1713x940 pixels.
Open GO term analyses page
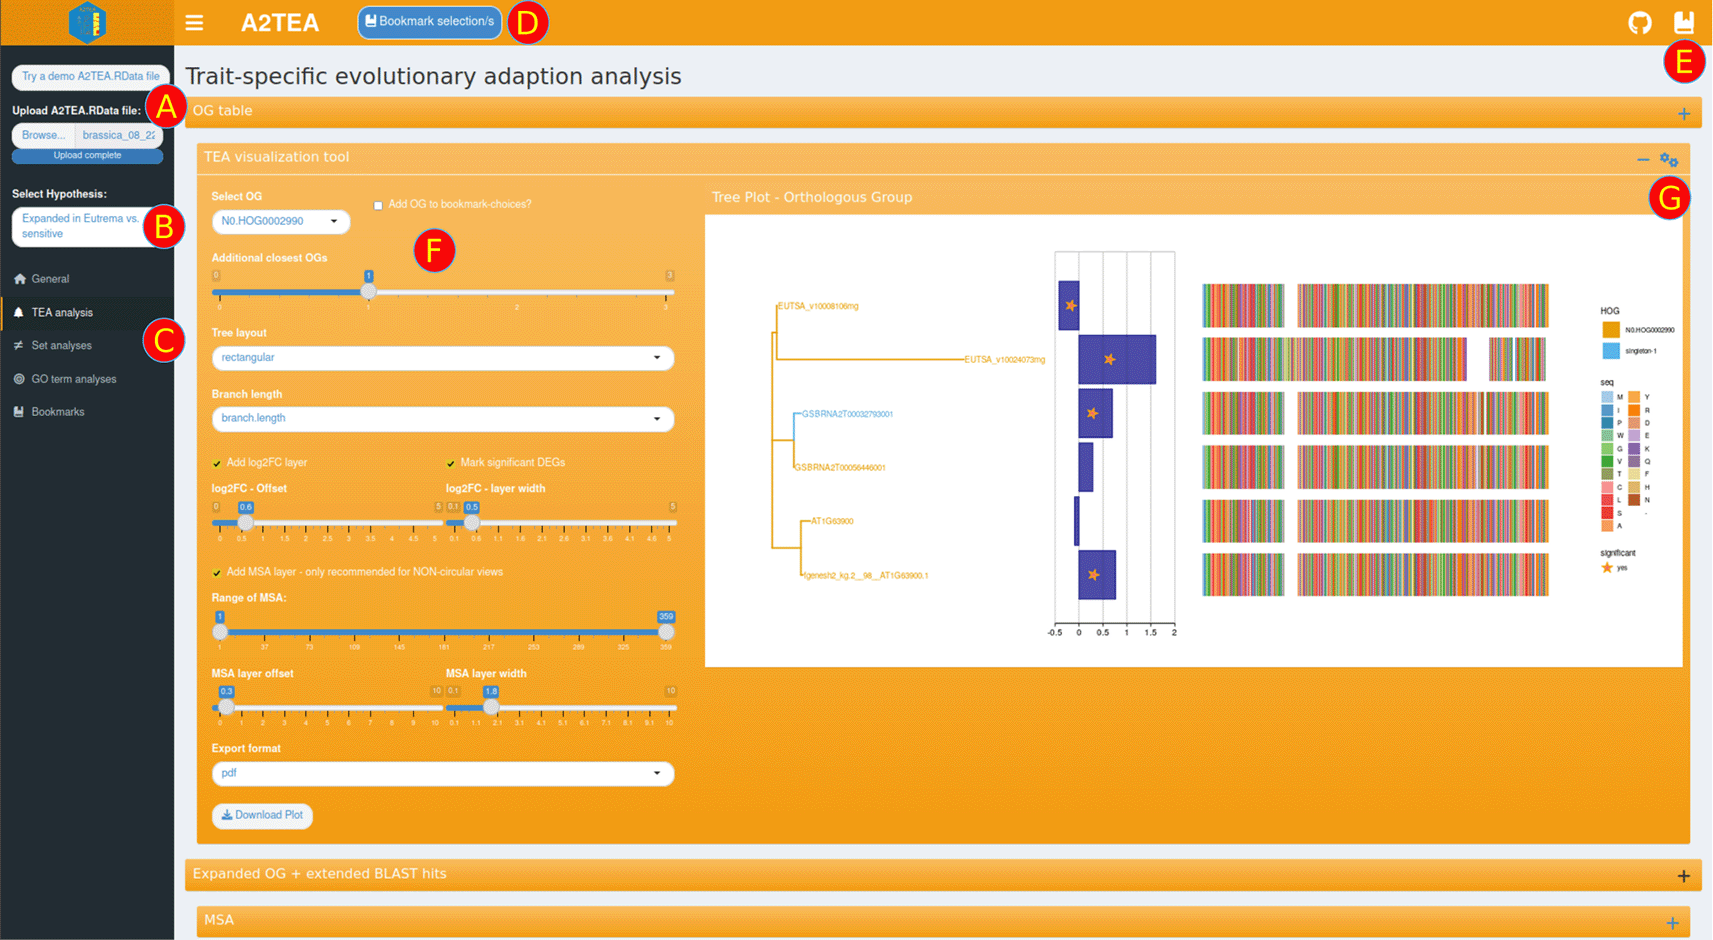click(73, 379)
